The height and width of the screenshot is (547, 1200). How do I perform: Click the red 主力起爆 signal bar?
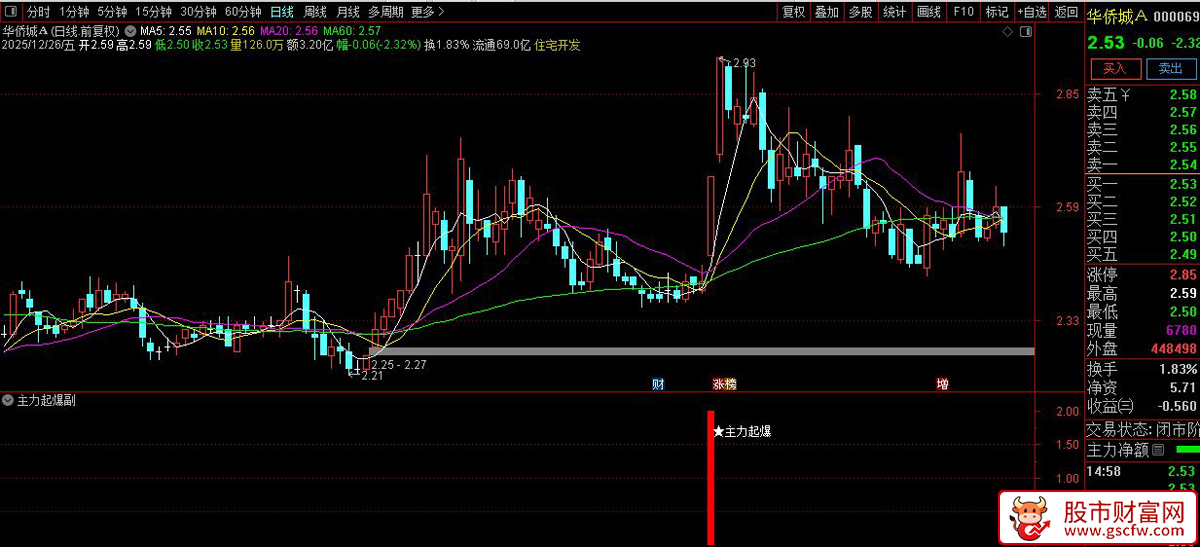tap(711, 478)
